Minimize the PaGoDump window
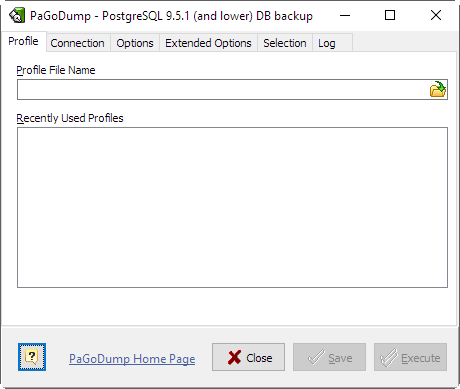Viewport: 460px width, 389px height. click(345, 15)
